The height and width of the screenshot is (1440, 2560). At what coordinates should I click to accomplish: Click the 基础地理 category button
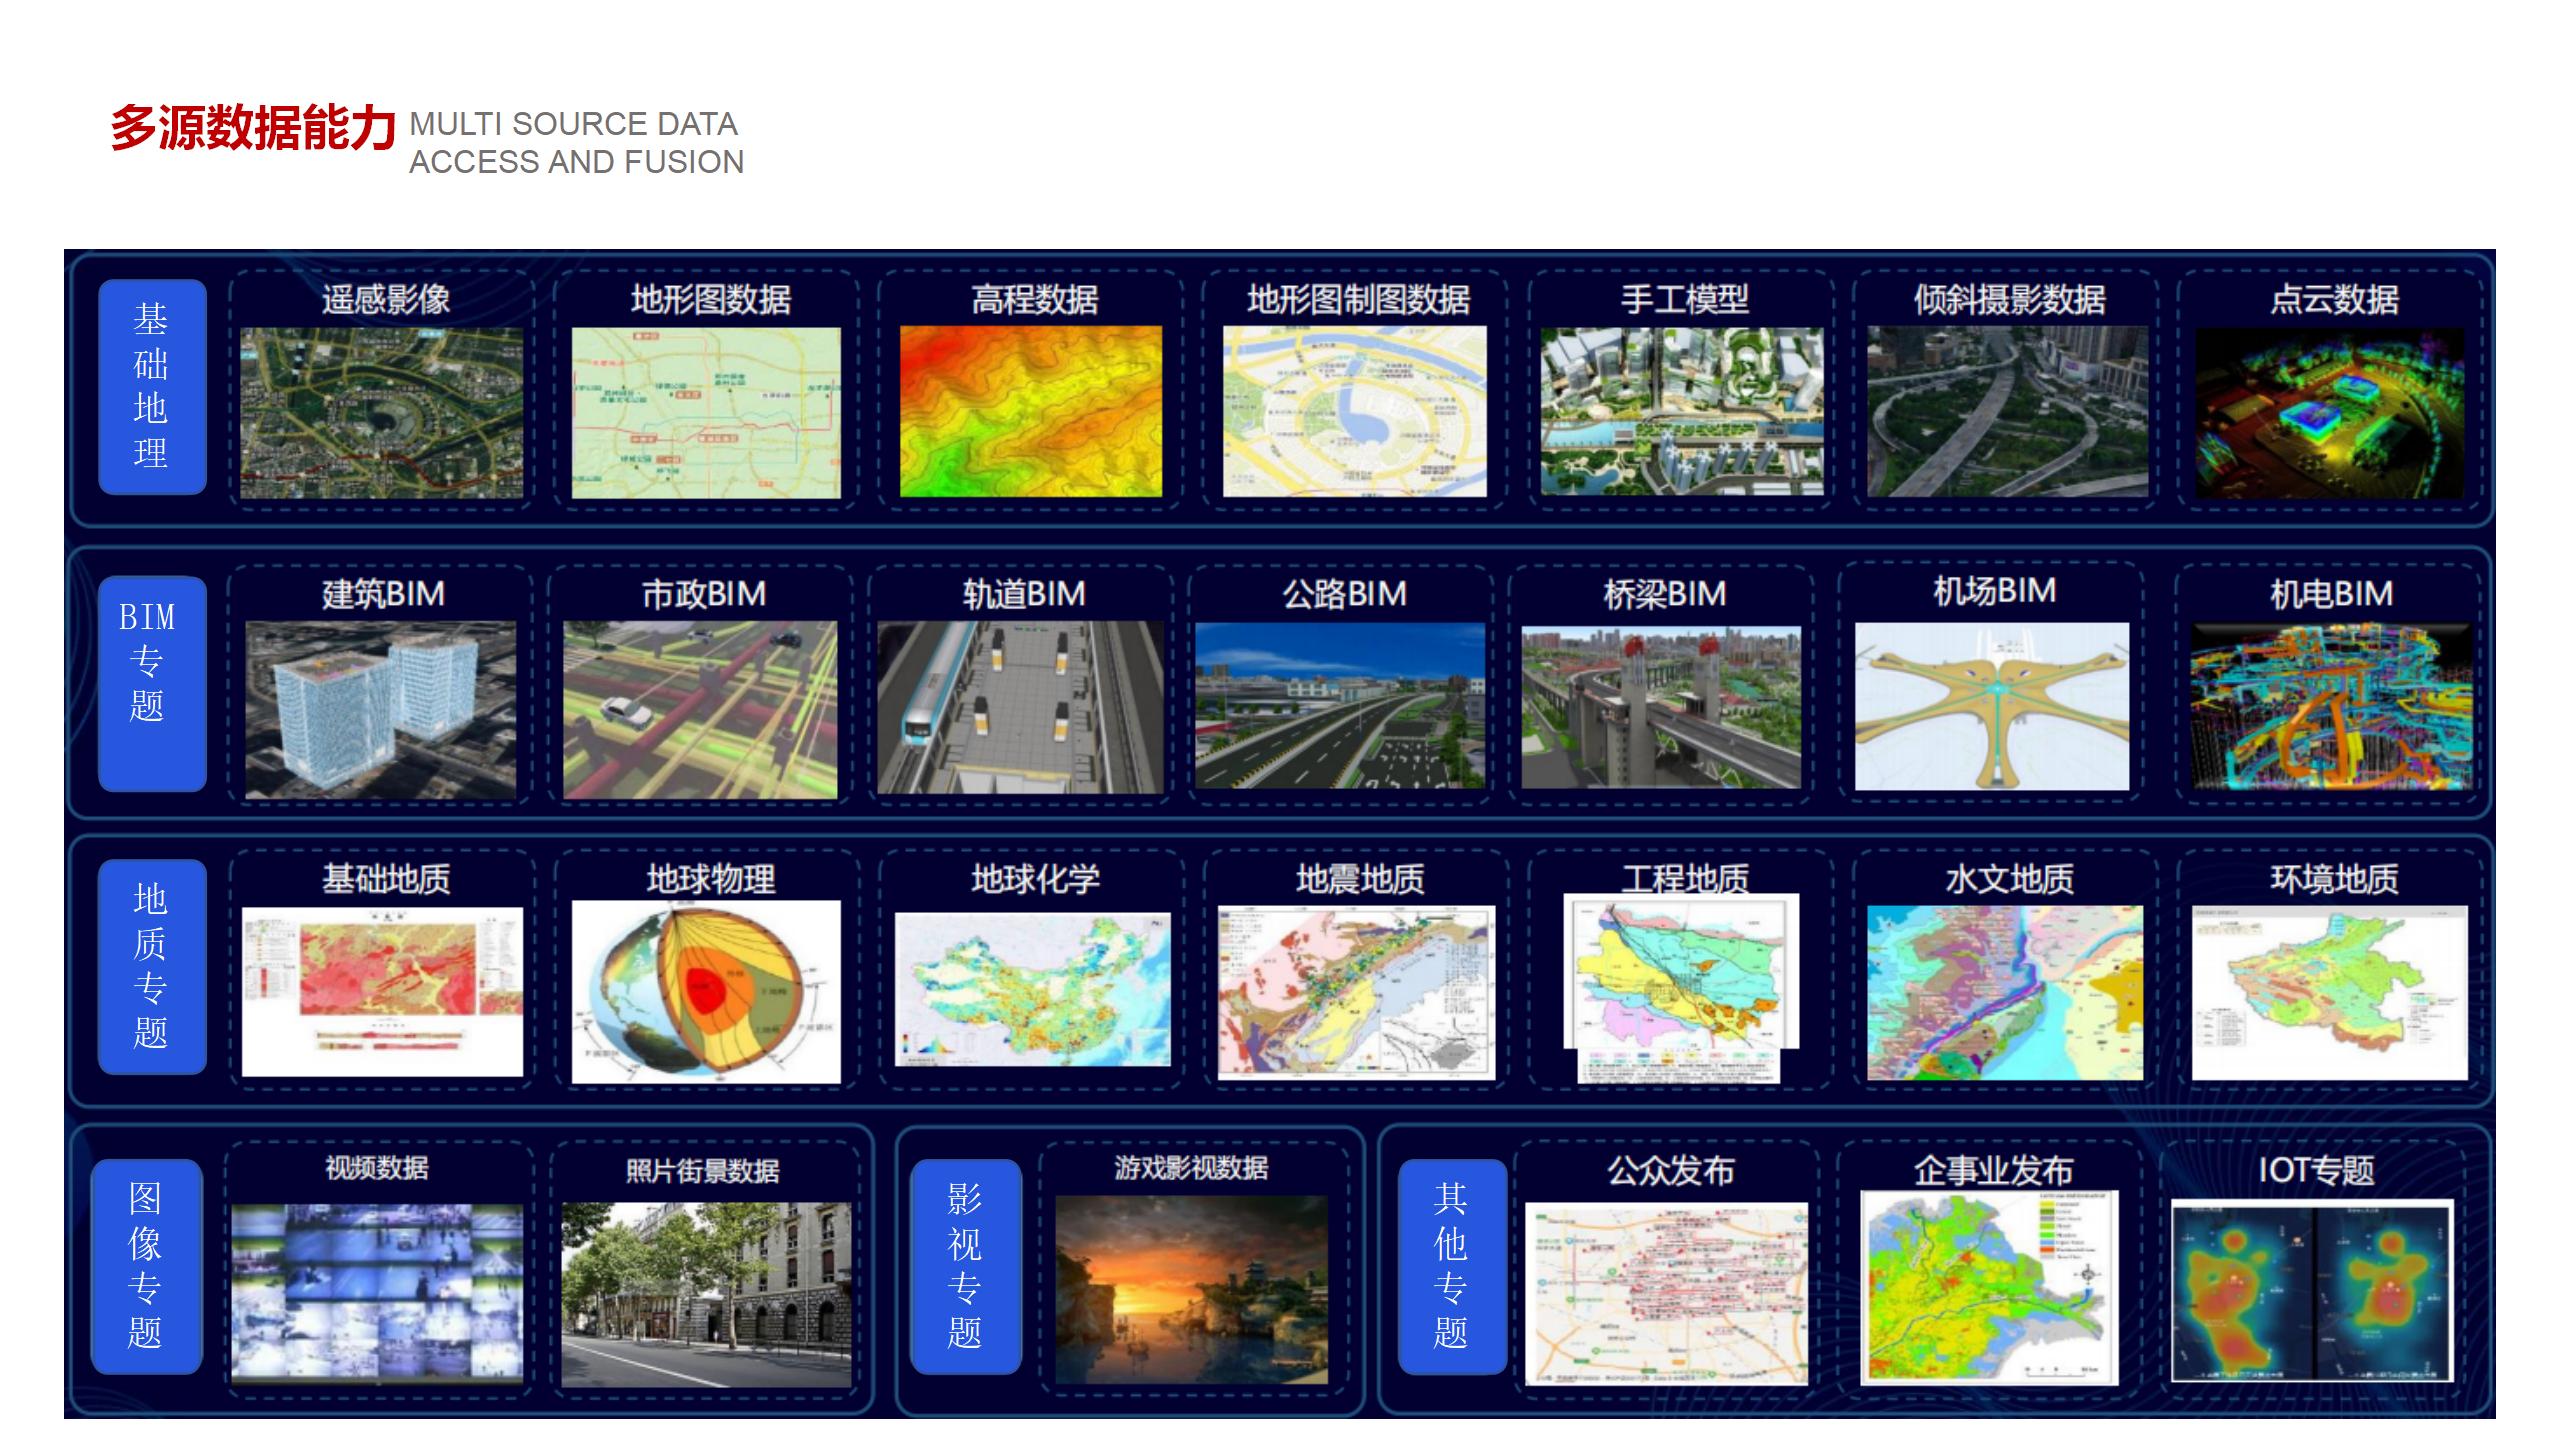(x=152, y=386)
